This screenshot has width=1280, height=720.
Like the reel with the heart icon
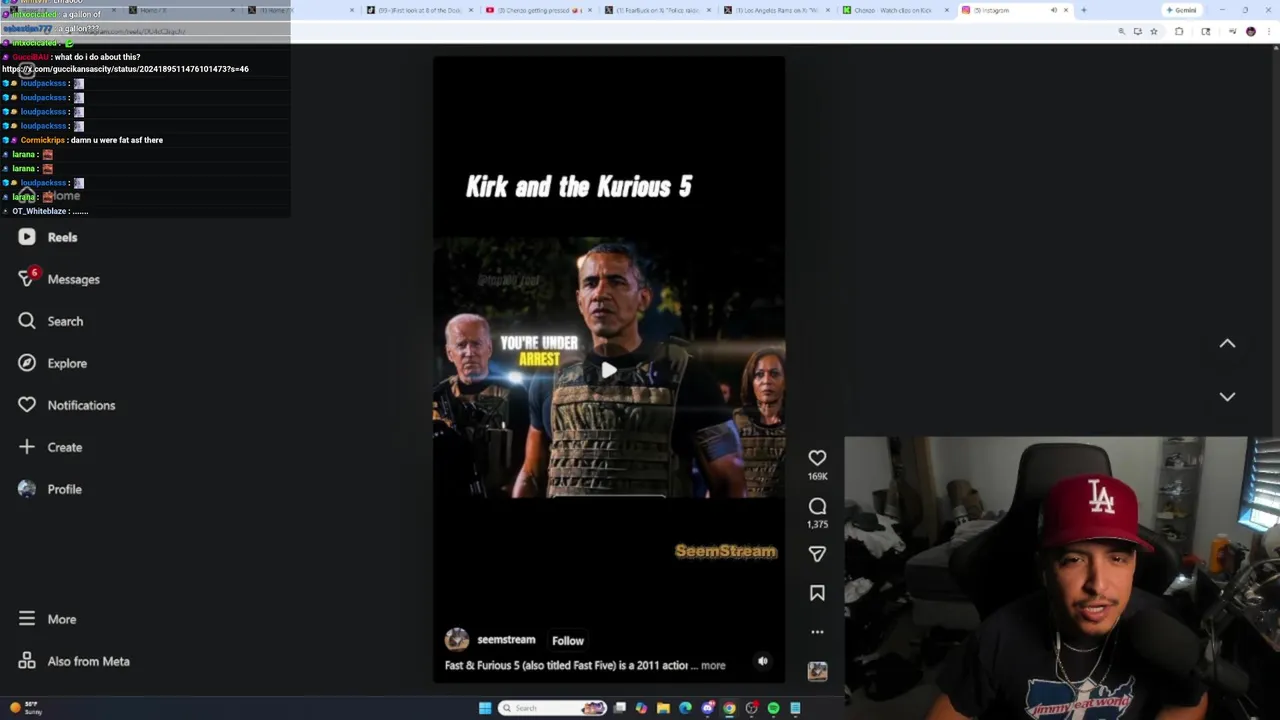coord(817,458)
